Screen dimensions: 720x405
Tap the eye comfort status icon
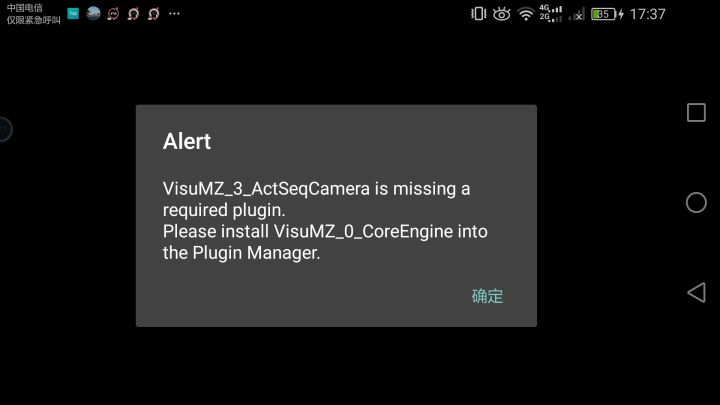[501, 14]
